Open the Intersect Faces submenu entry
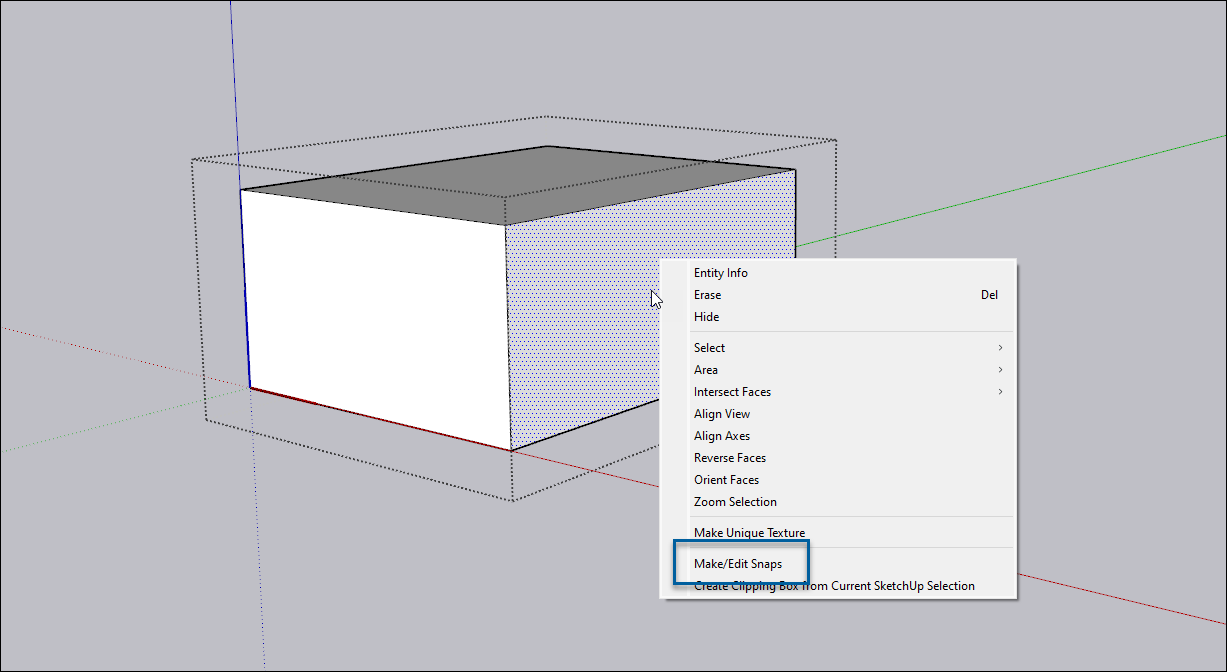This screenshot has height=672, width=1227. point(838,392)
